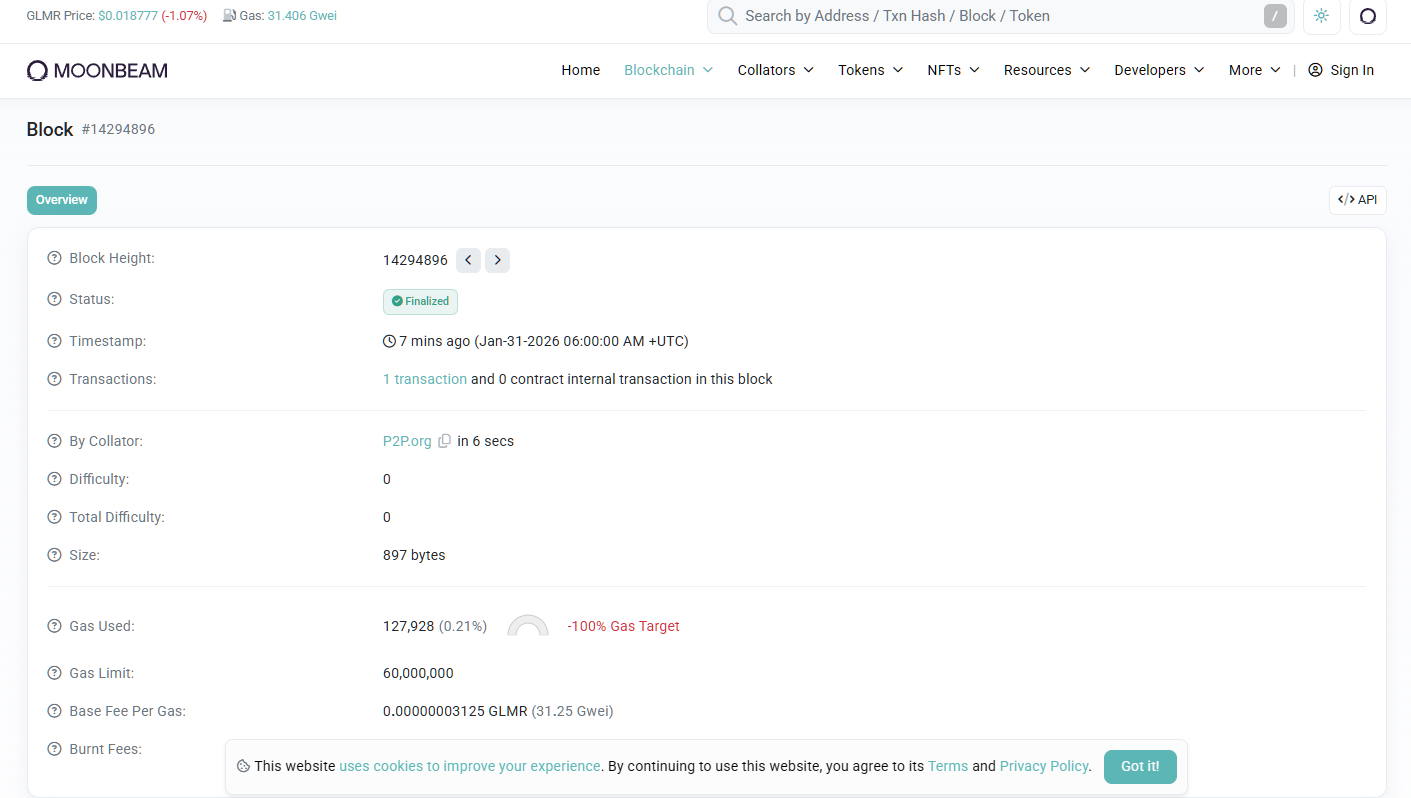The height and width of the screenshot is (798, 1411).
Task: Click help icon beside Difficulty
Action: pyautogui.click(x=55, y=479)
